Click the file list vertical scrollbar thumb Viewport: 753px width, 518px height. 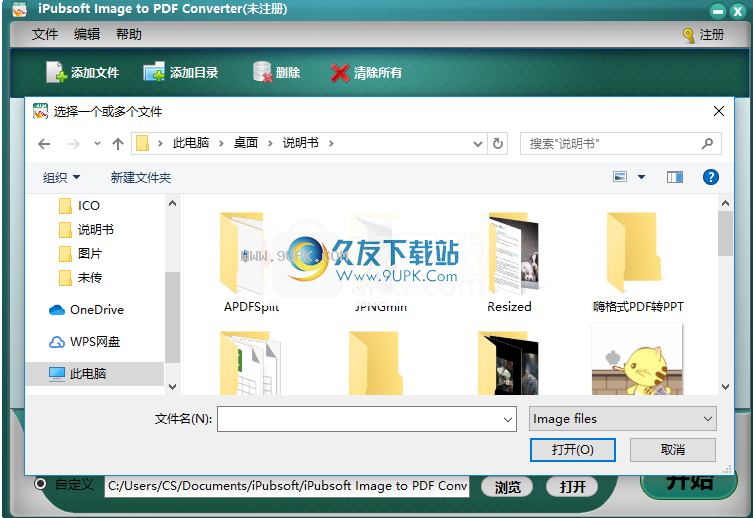[x=725, y=234]
